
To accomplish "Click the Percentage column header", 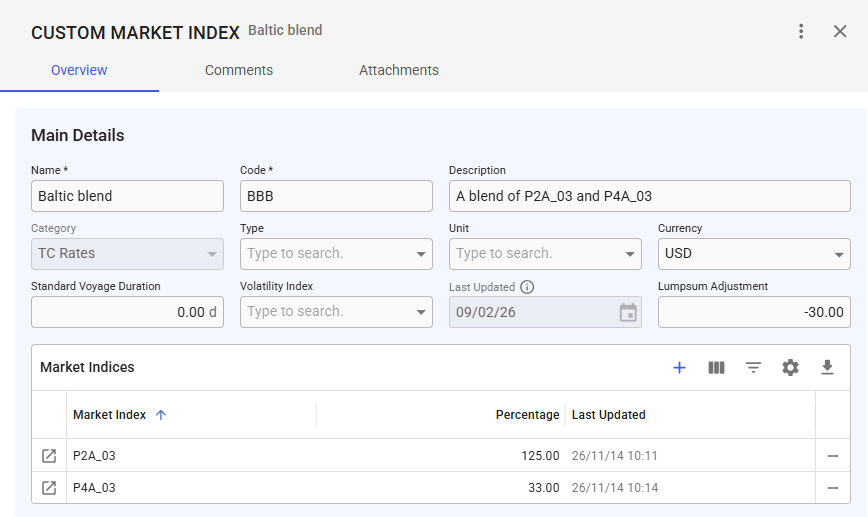I will [527, 415].
